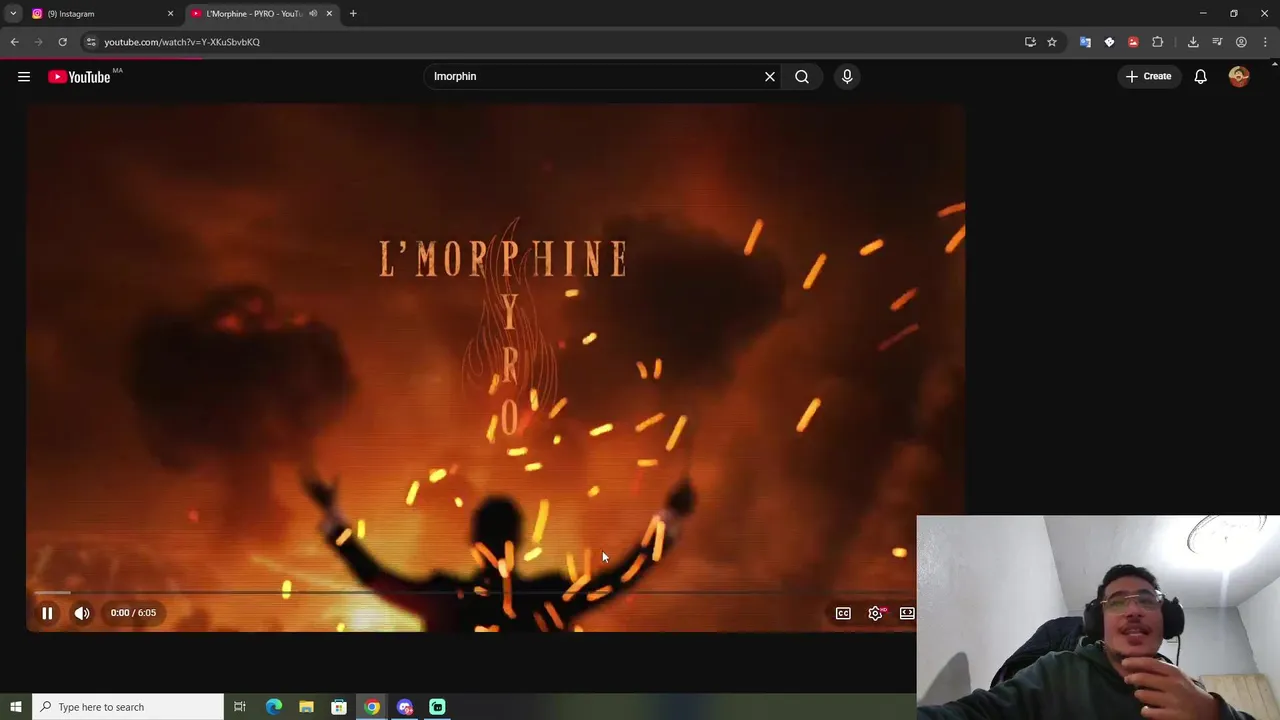This screenshot has height=720, width=1280.
Task: Search with voice microphone
Action: pos(847,76)
